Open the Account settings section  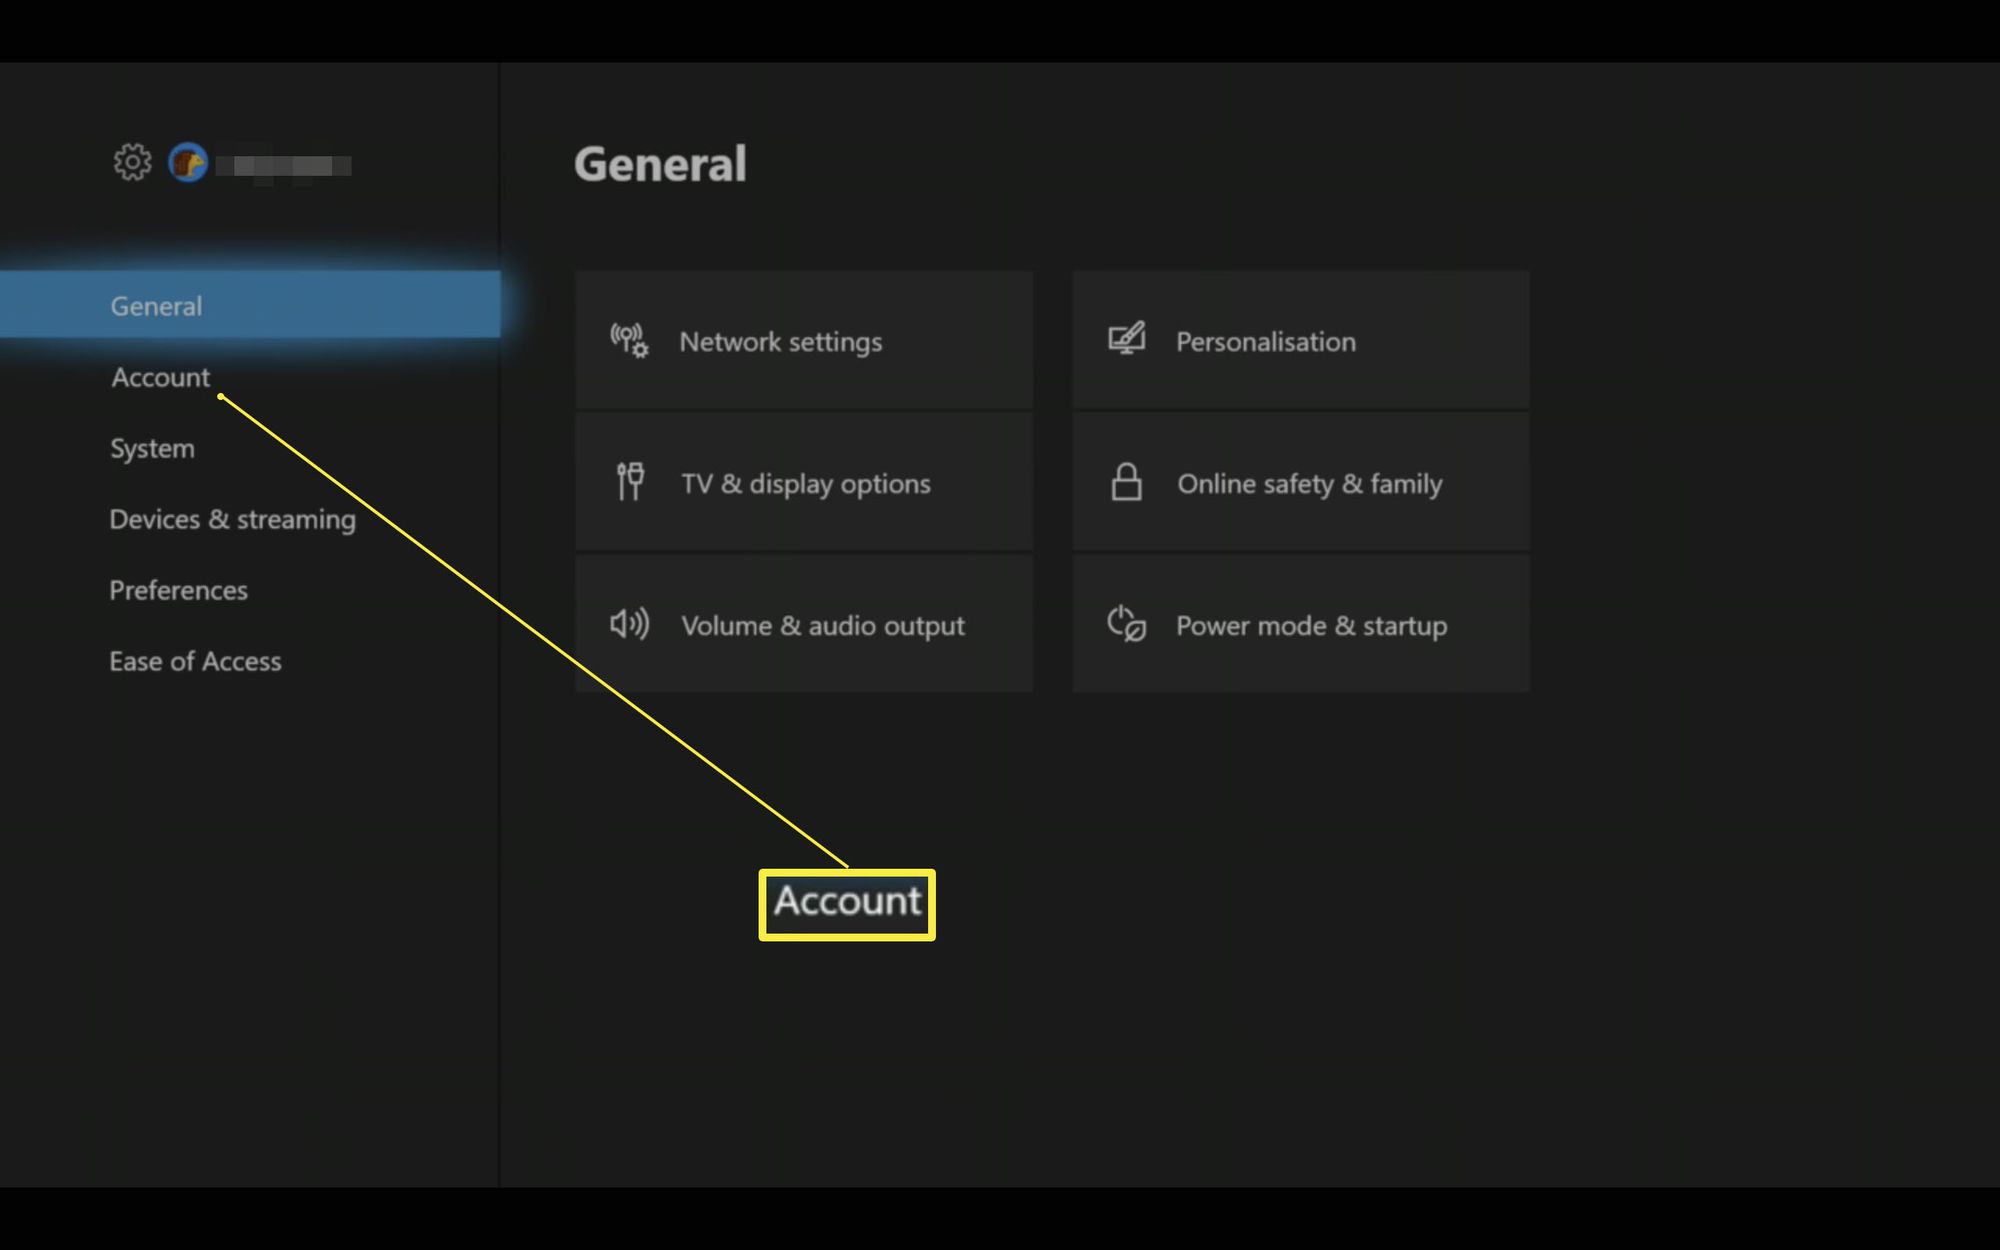pos(160,376)
